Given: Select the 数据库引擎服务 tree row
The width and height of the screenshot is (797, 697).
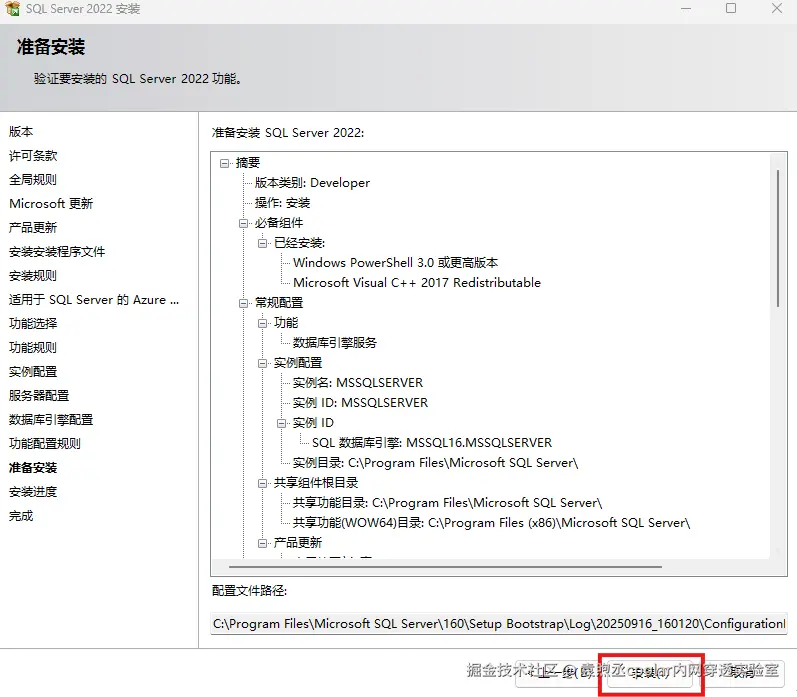Looking at the screenshot, I should click(x=335, y=343).
